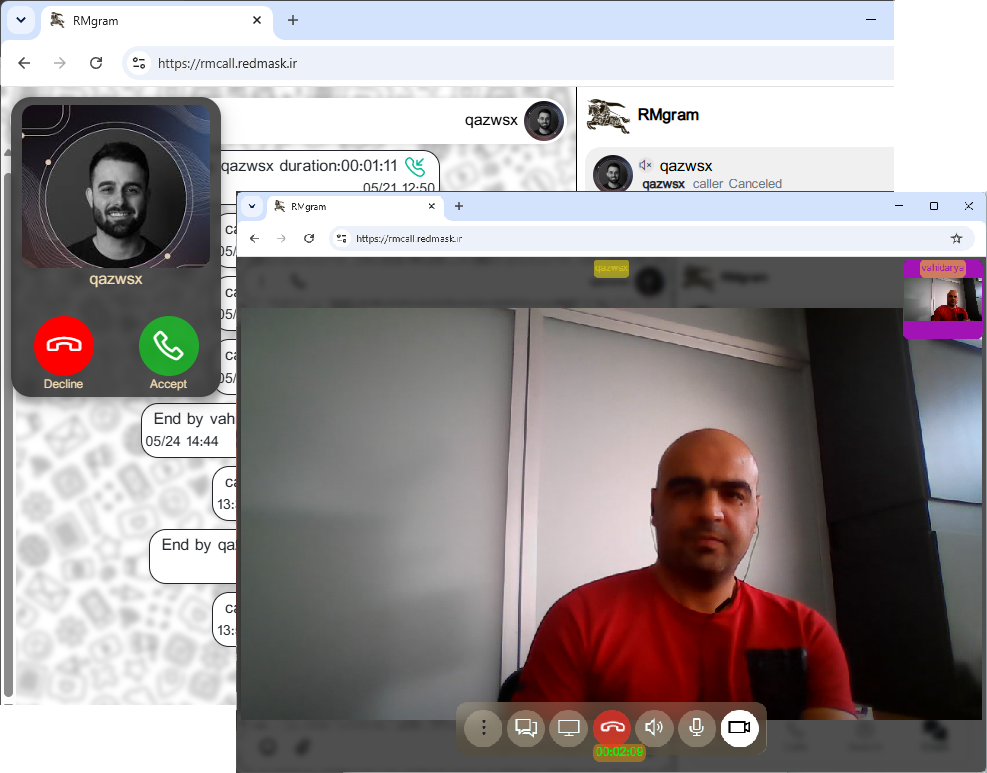Click the End by vah message 05/24 14:44
987x773 pixels.
[x=189, y=430]
